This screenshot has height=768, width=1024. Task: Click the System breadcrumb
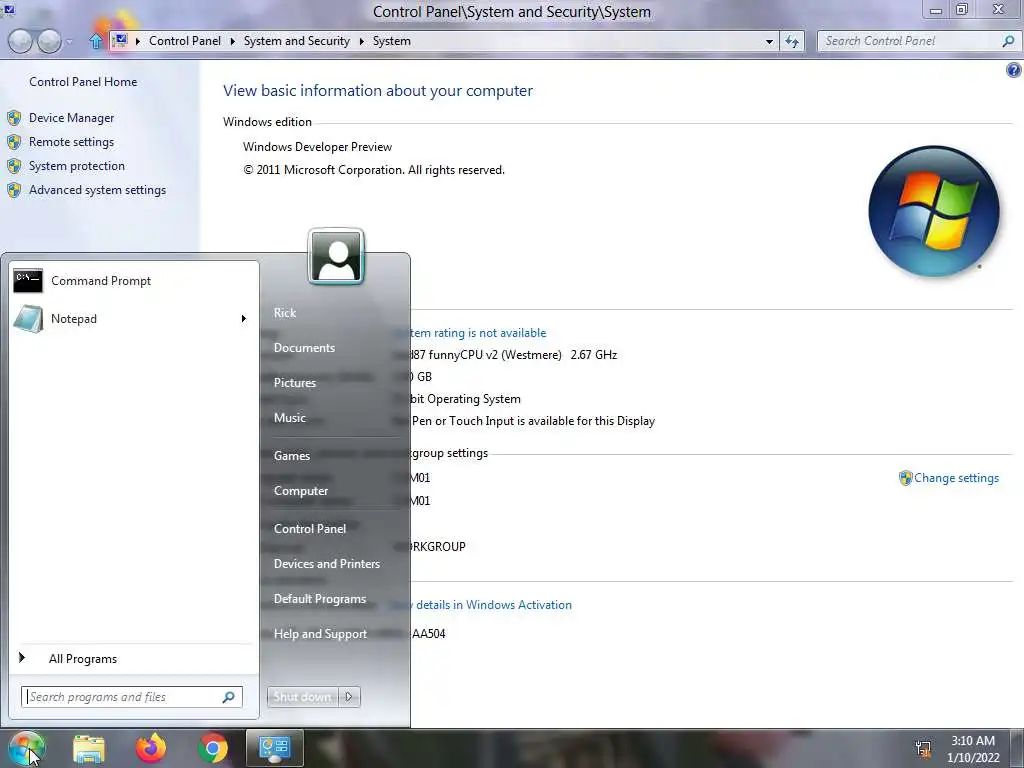pos(392,41)
